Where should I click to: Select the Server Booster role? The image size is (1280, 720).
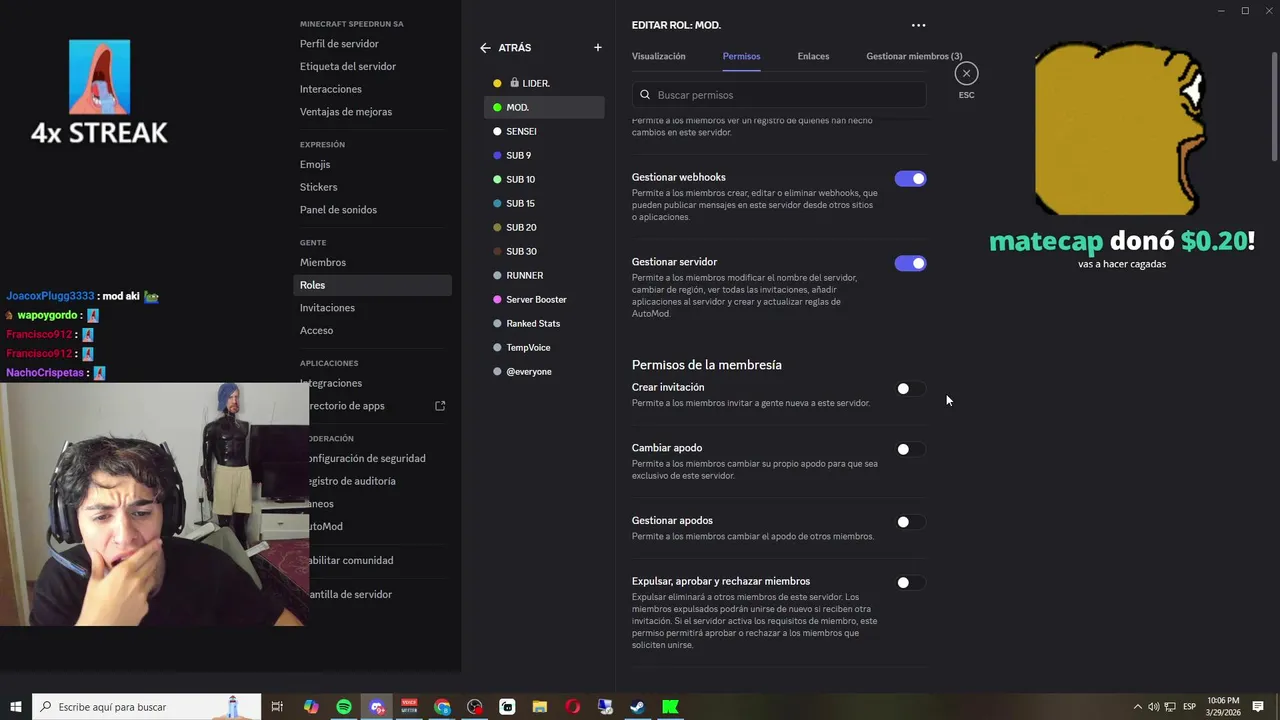pos(544,299)
